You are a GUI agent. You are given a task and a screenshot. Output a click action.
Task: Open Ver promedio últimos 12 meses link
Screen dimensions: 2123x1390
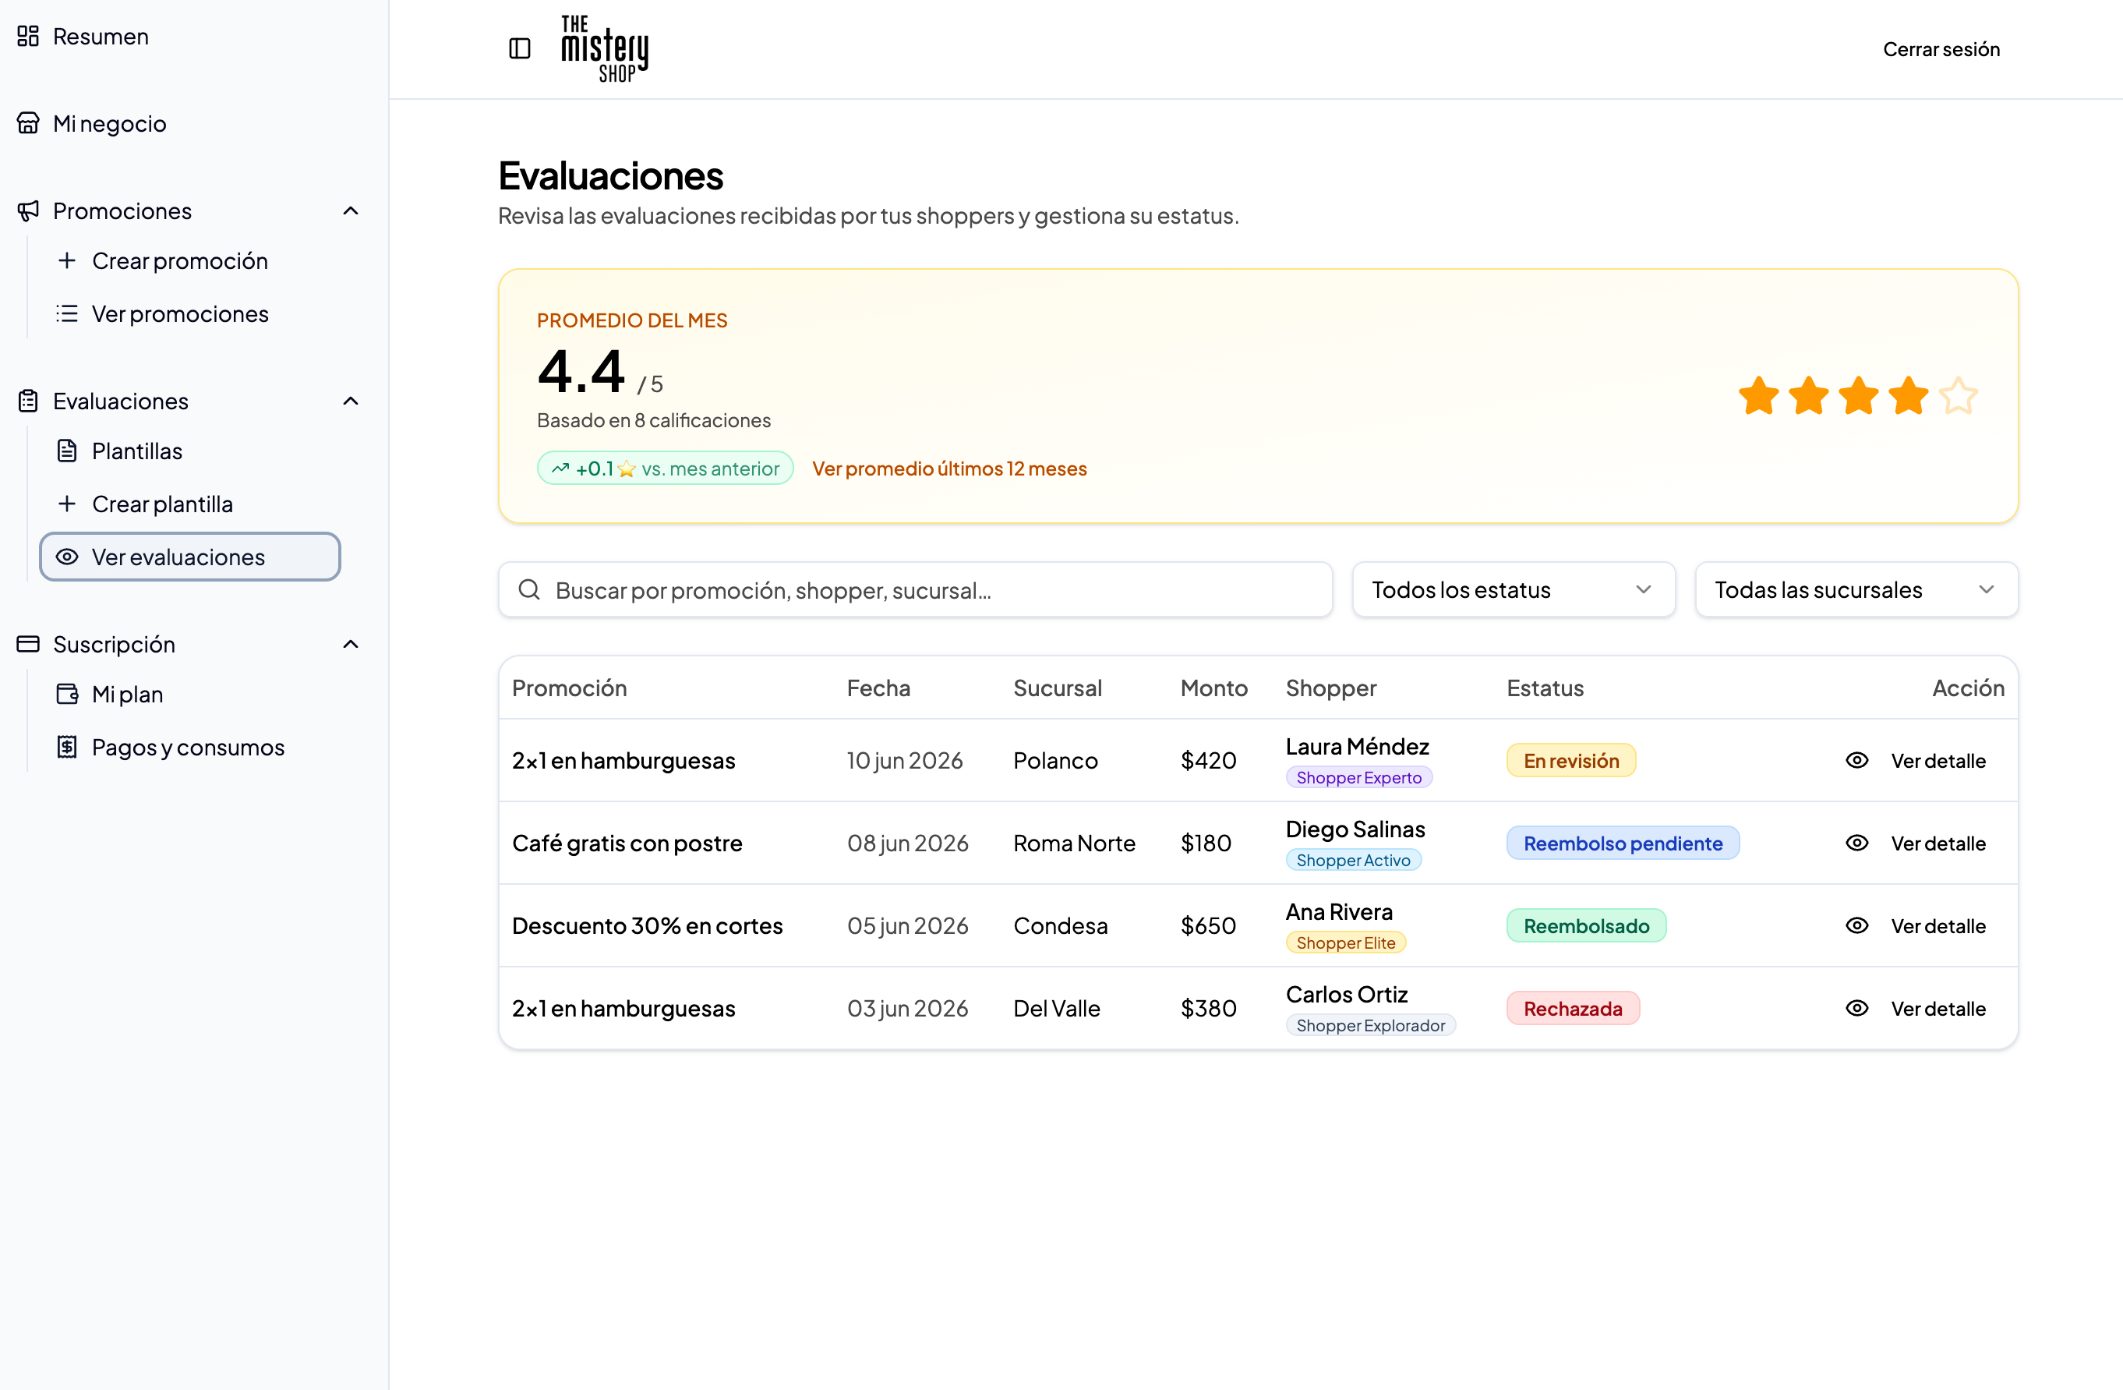coord(949,468)
